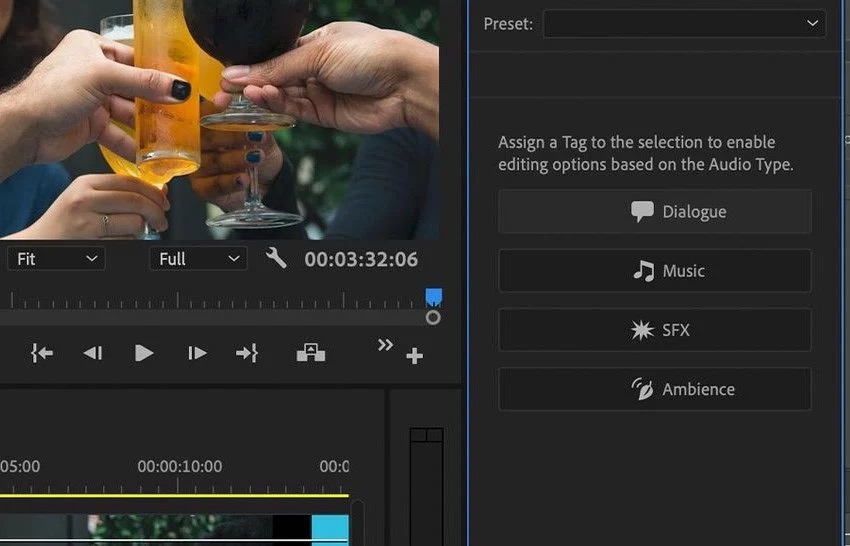Open the wrench settings menu

tap(276, 259)
